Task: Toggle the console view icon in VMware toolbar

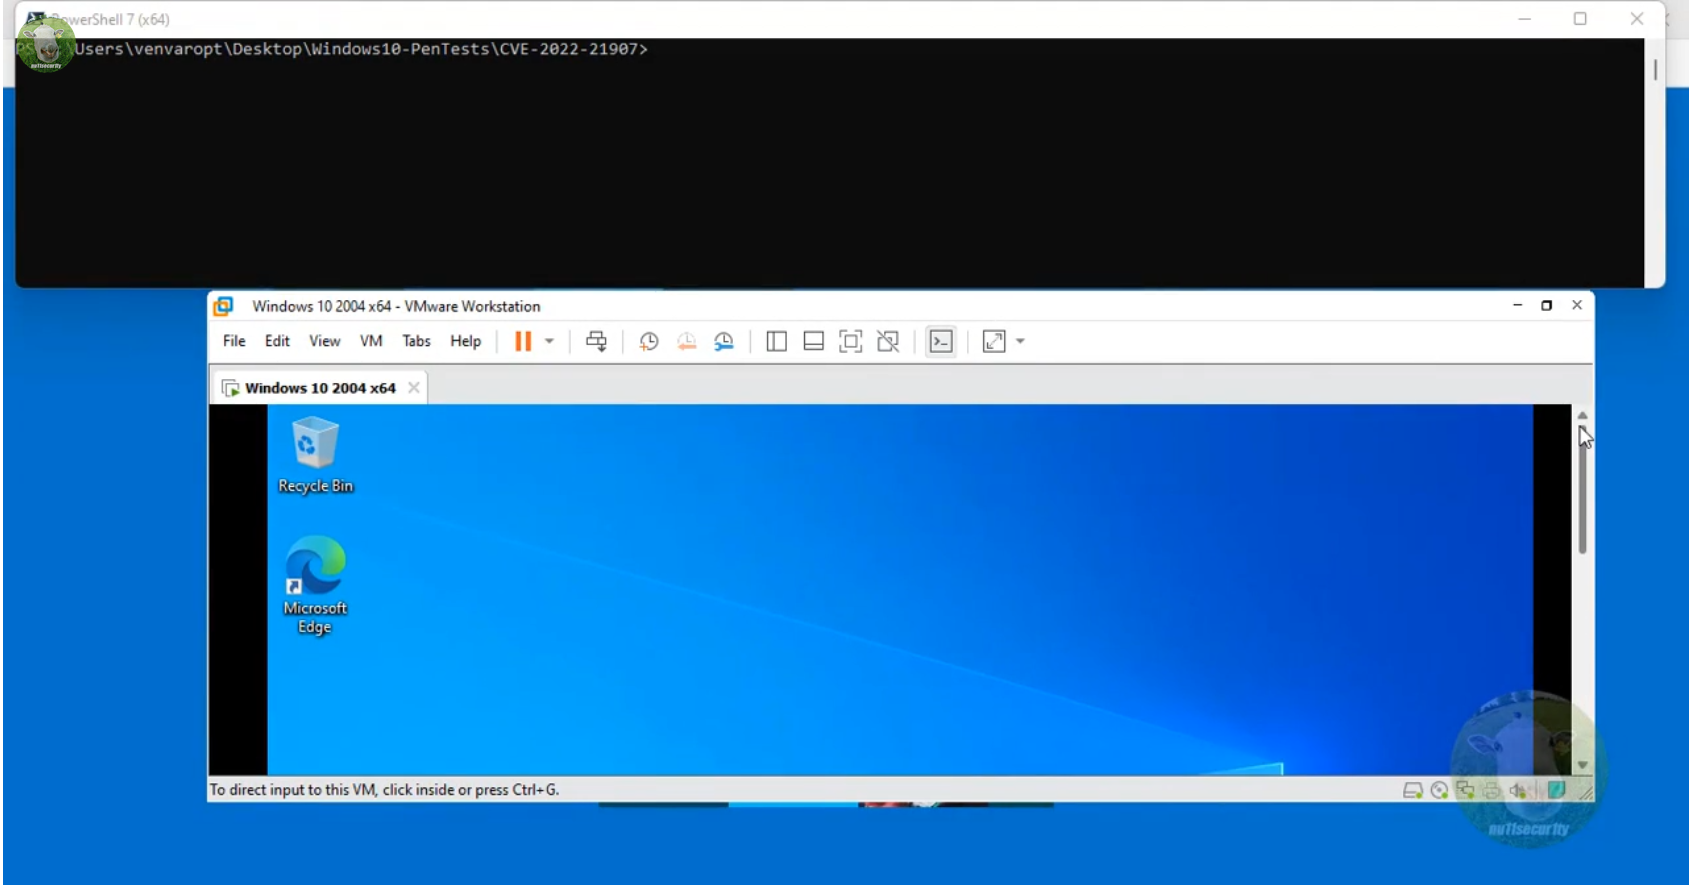Action: [x=941, y=341]
